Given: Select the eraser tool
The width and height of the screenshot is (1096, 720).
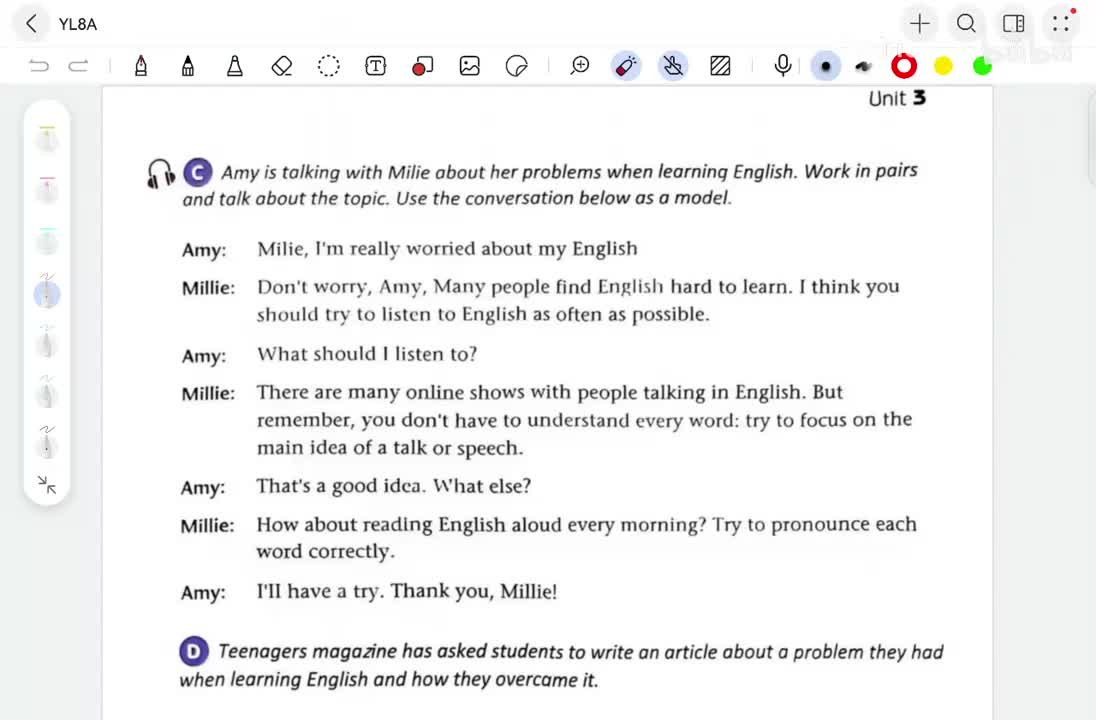Looking at the screenshot, I should tap(281, 66).
